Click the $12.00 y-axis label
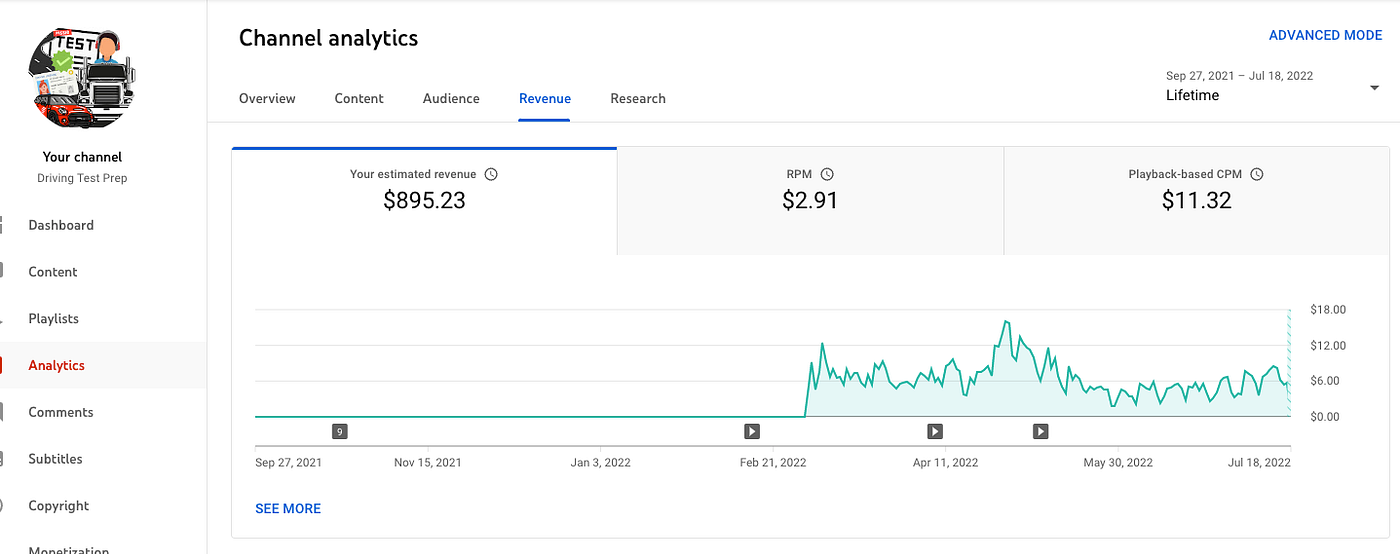1400x554 pixels. click(1328, 346)
